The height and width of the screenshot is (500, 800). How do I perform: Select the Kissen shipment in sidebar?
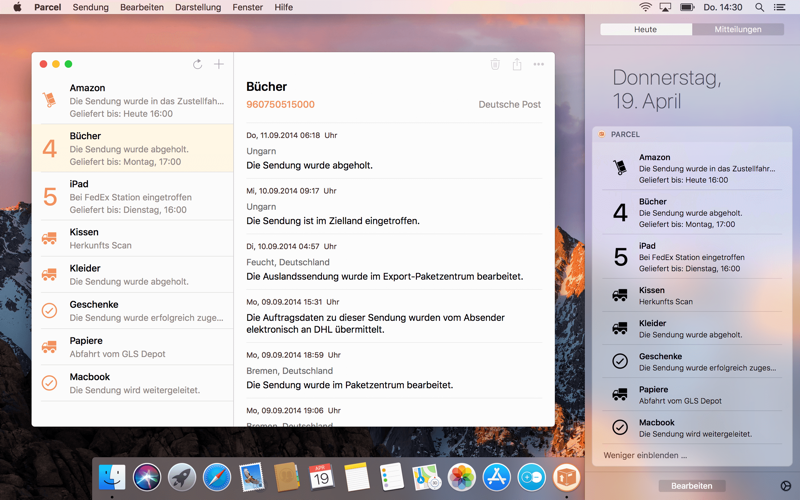133,238
